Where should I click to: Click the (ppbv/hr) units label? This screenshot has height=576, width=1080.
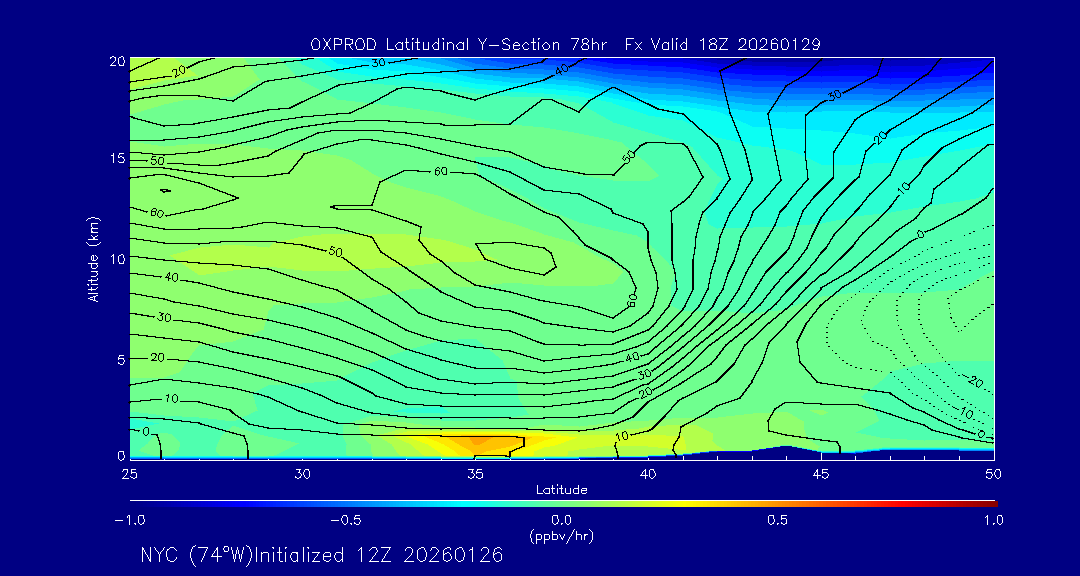561,536
